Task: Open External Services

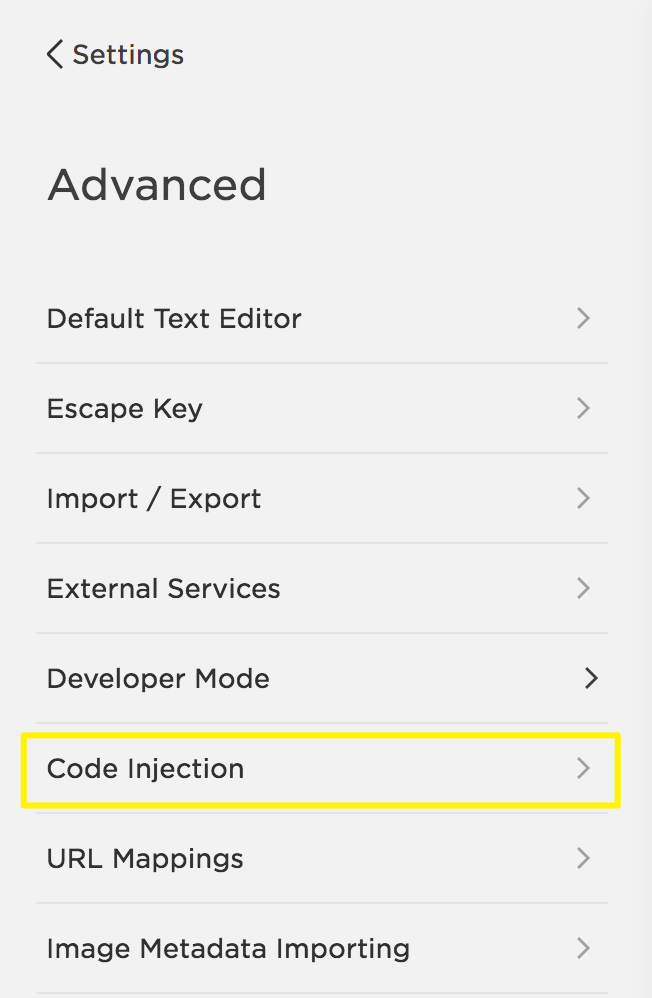Action: pyautogui.click(x=163, y=589)
